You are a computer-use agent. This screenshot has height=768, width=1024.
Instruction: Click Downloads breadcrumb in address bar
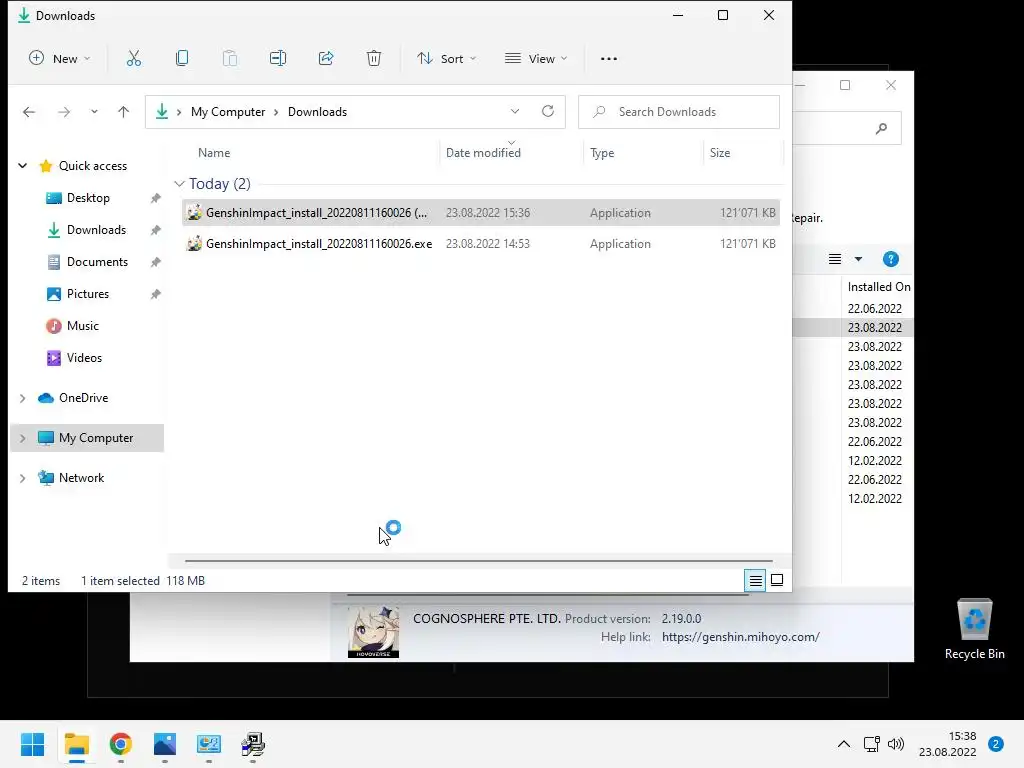pos(317,112)
